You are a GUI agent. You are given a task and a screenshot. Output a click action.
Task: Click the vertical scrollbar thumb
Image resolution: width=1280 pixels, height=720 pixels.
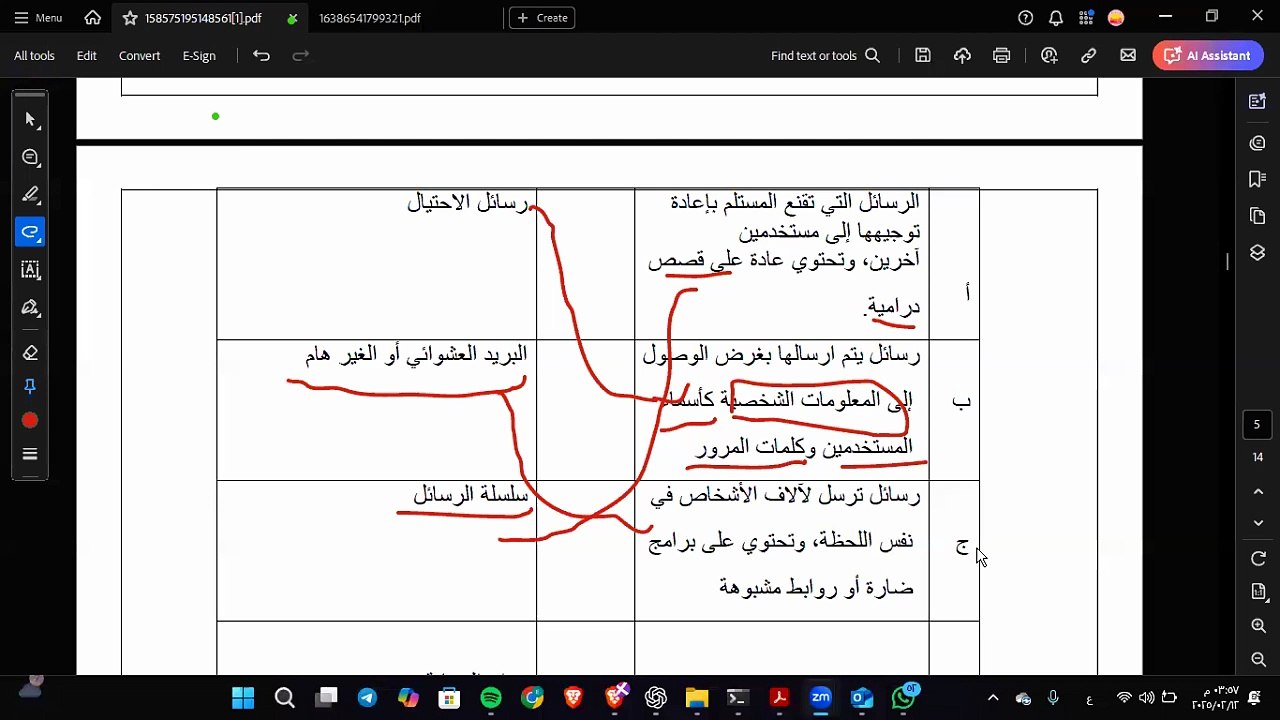coord(1228,261)
